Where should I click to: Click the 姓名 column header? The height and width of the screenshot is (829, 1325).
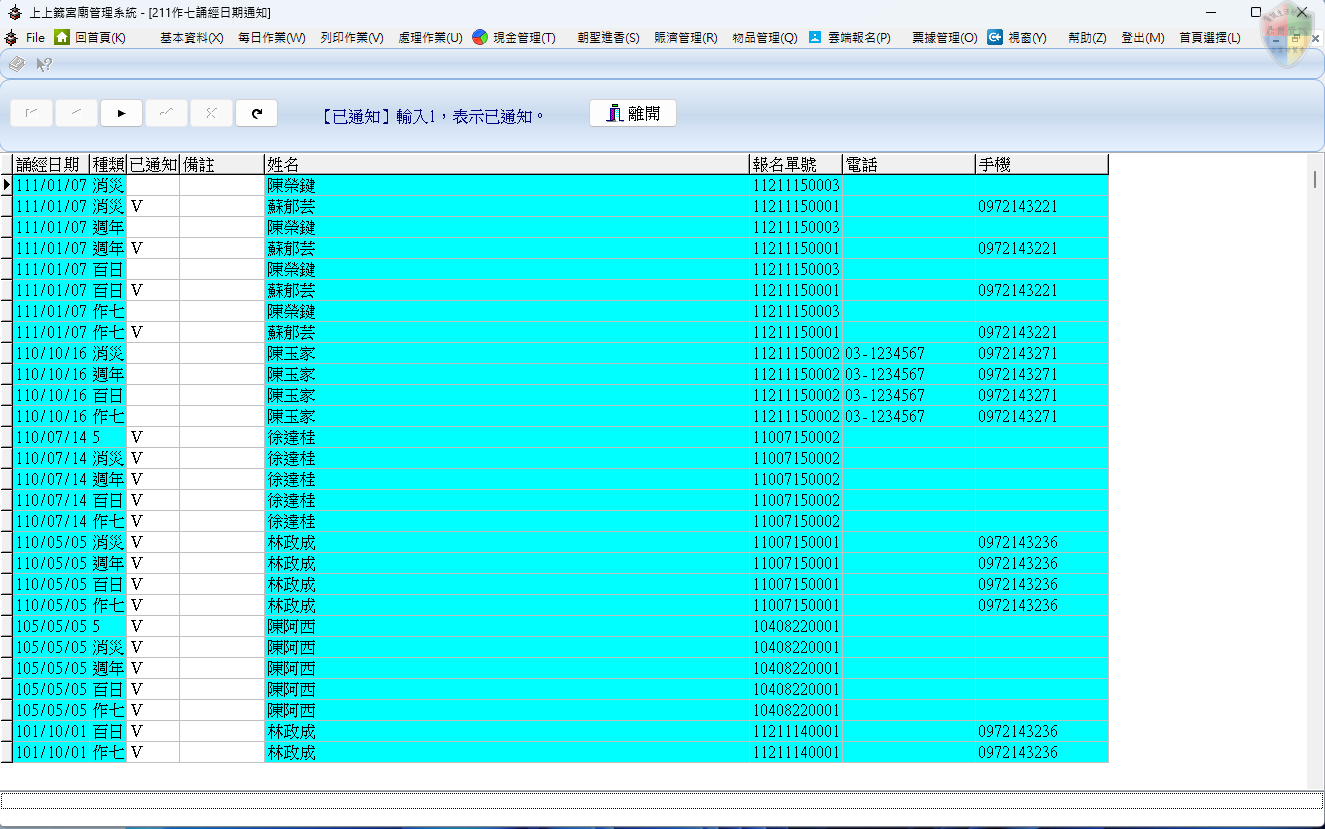506,164
